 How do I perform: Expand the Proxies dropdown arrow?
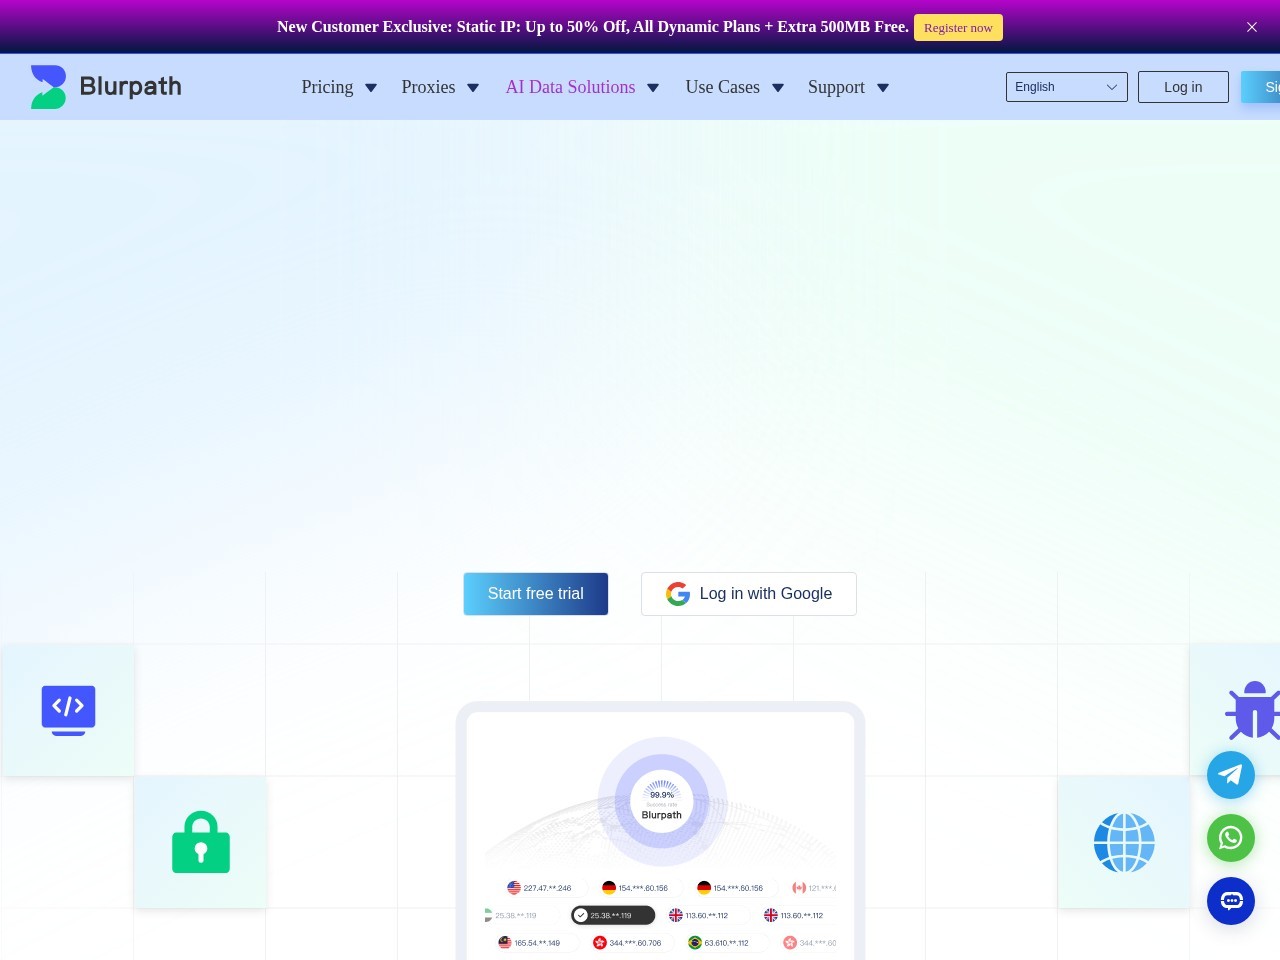473,88
